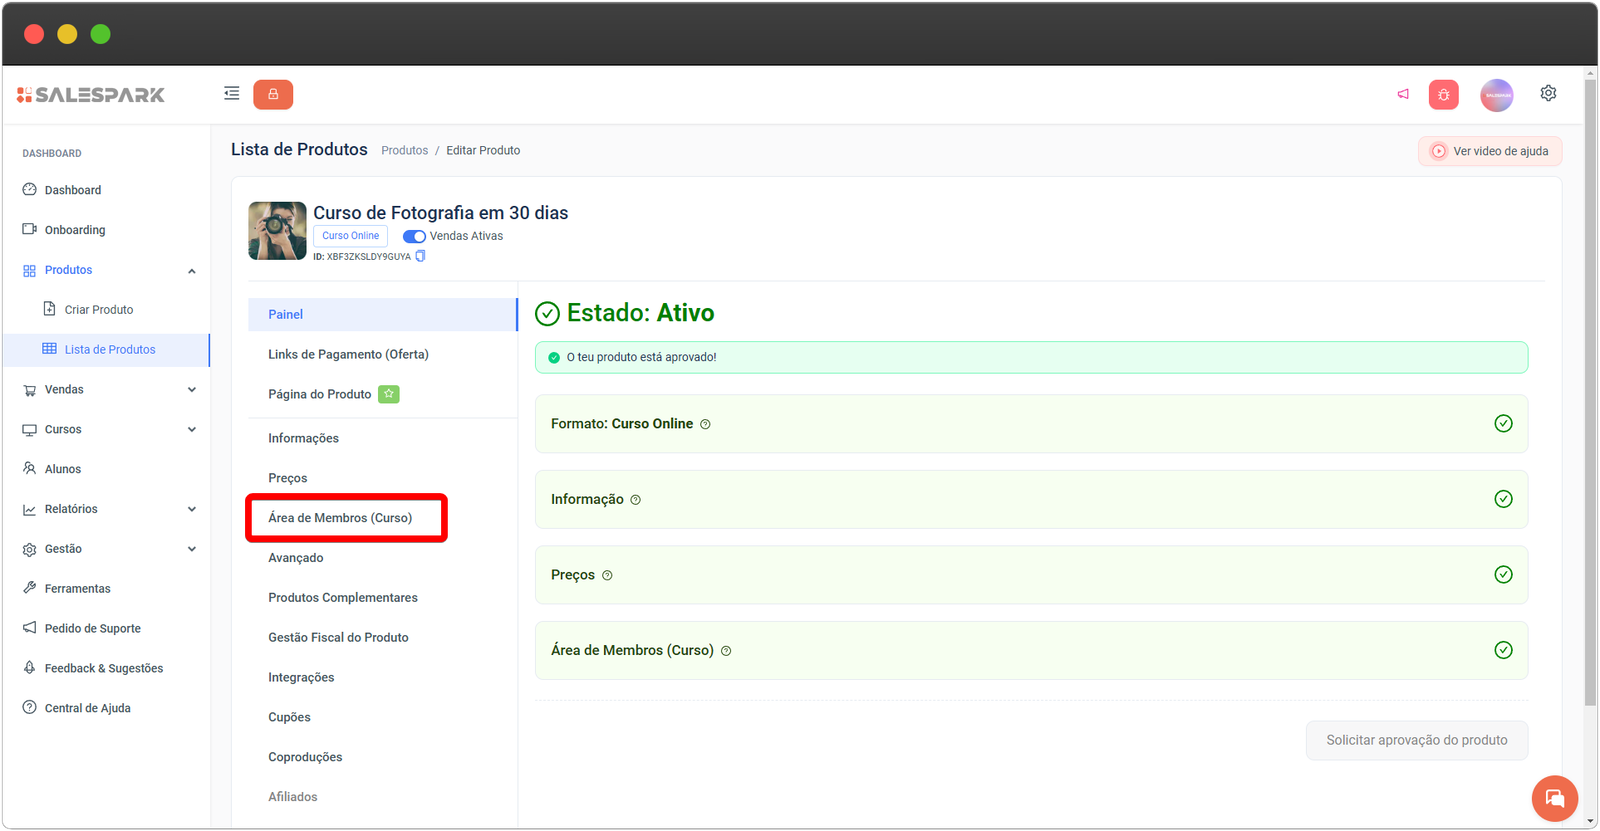Toggle the Vendas Ativas switch
Image resolution: width=1600 pixels, height=831 pixels.
tap(414, 237)
